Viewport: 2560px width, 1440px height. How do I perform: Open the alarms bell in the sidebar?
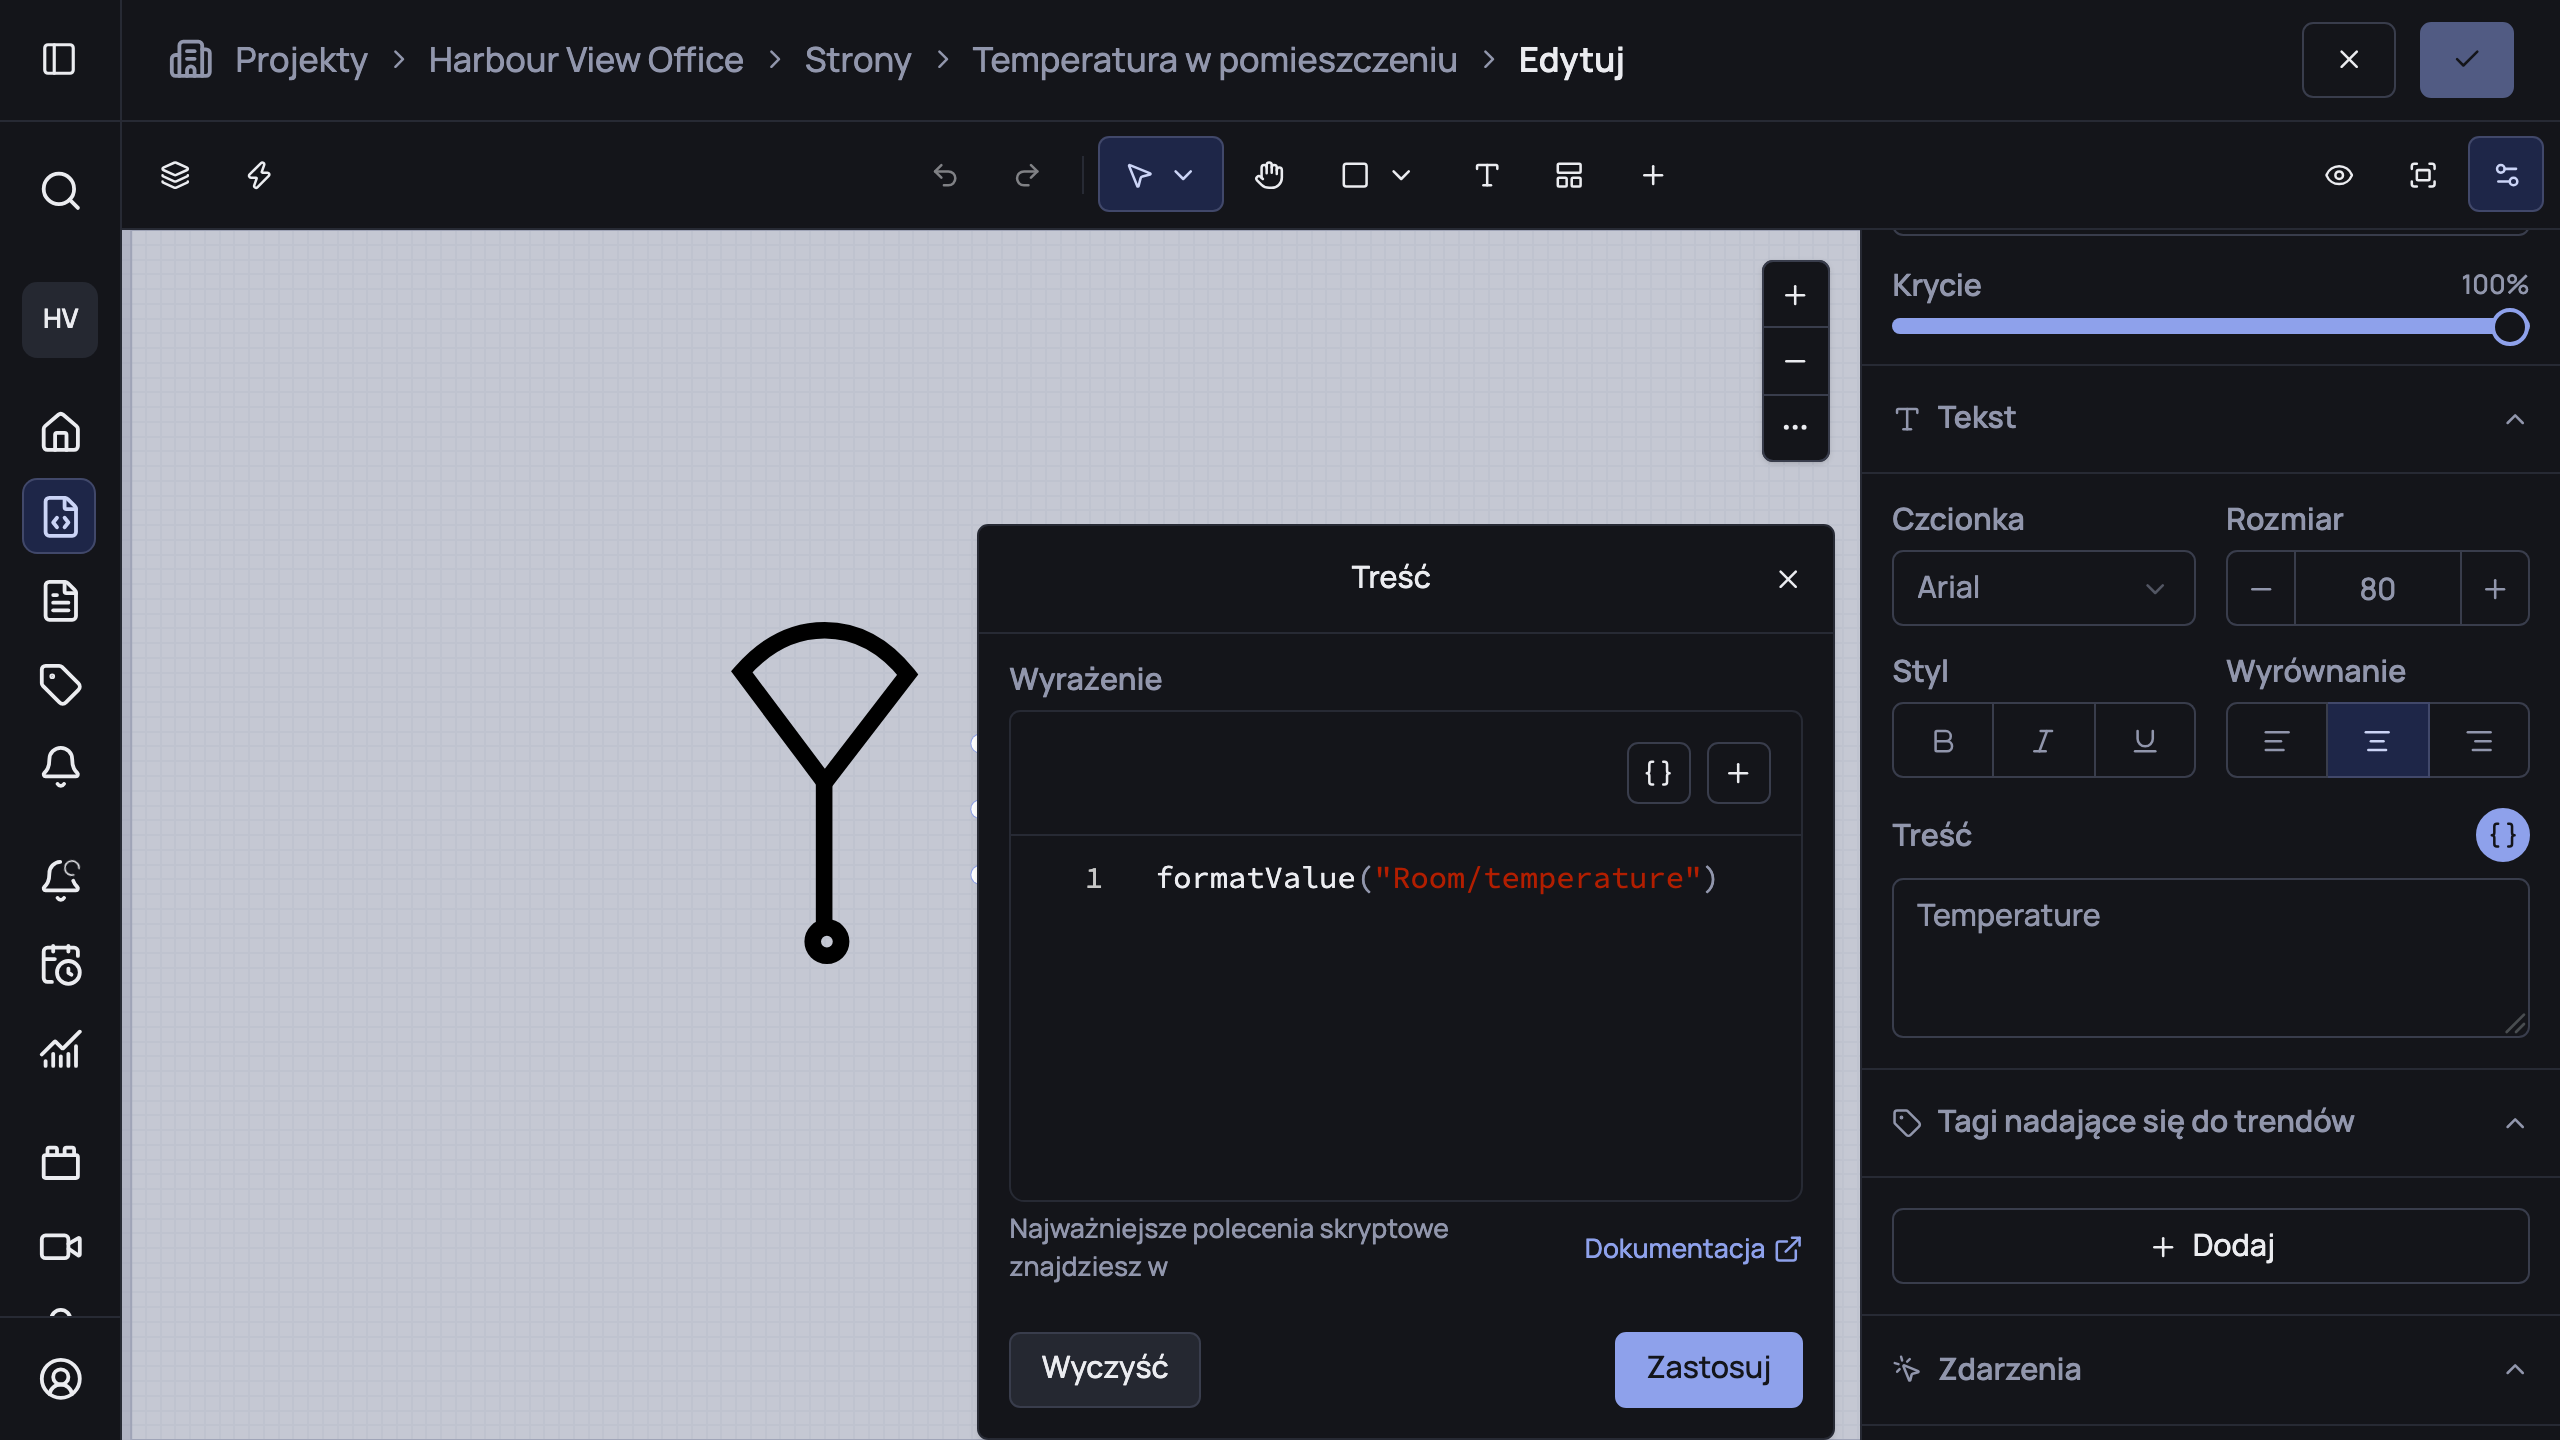pos(60,767)
